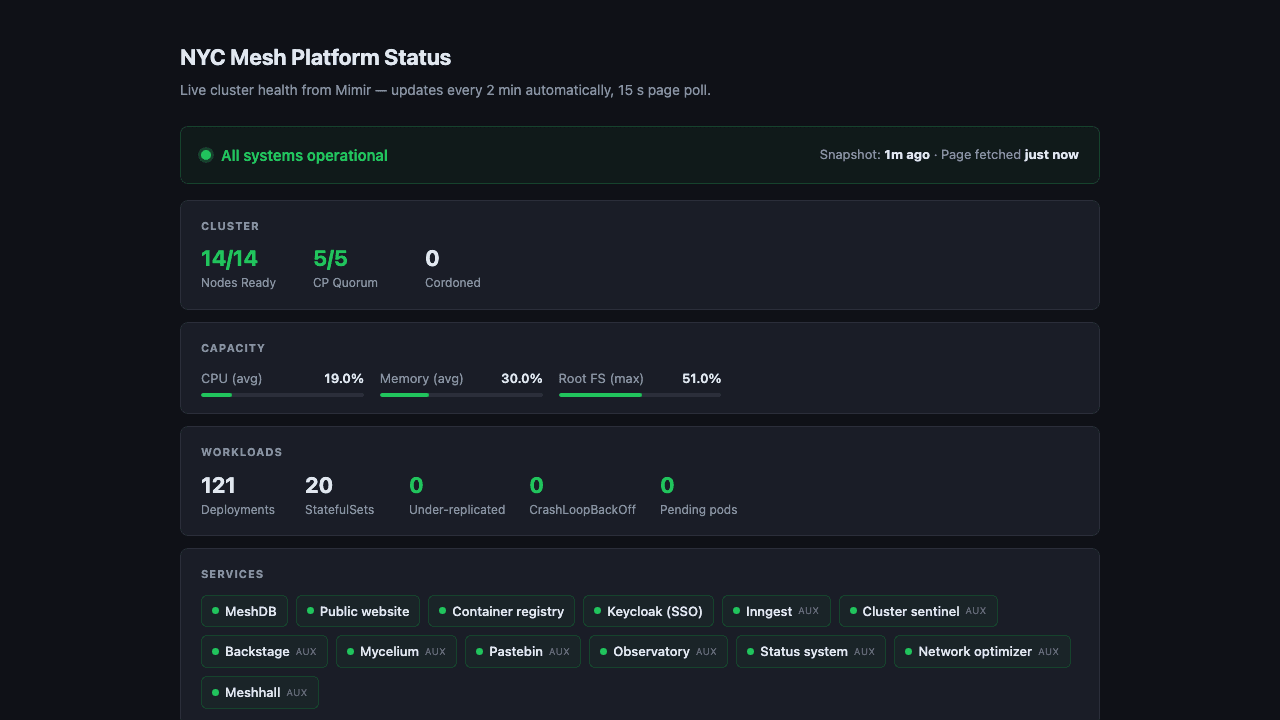Click the 51.0% Root FS value
The height and width of the screenshot is (720, 1280).
(701, 379)
